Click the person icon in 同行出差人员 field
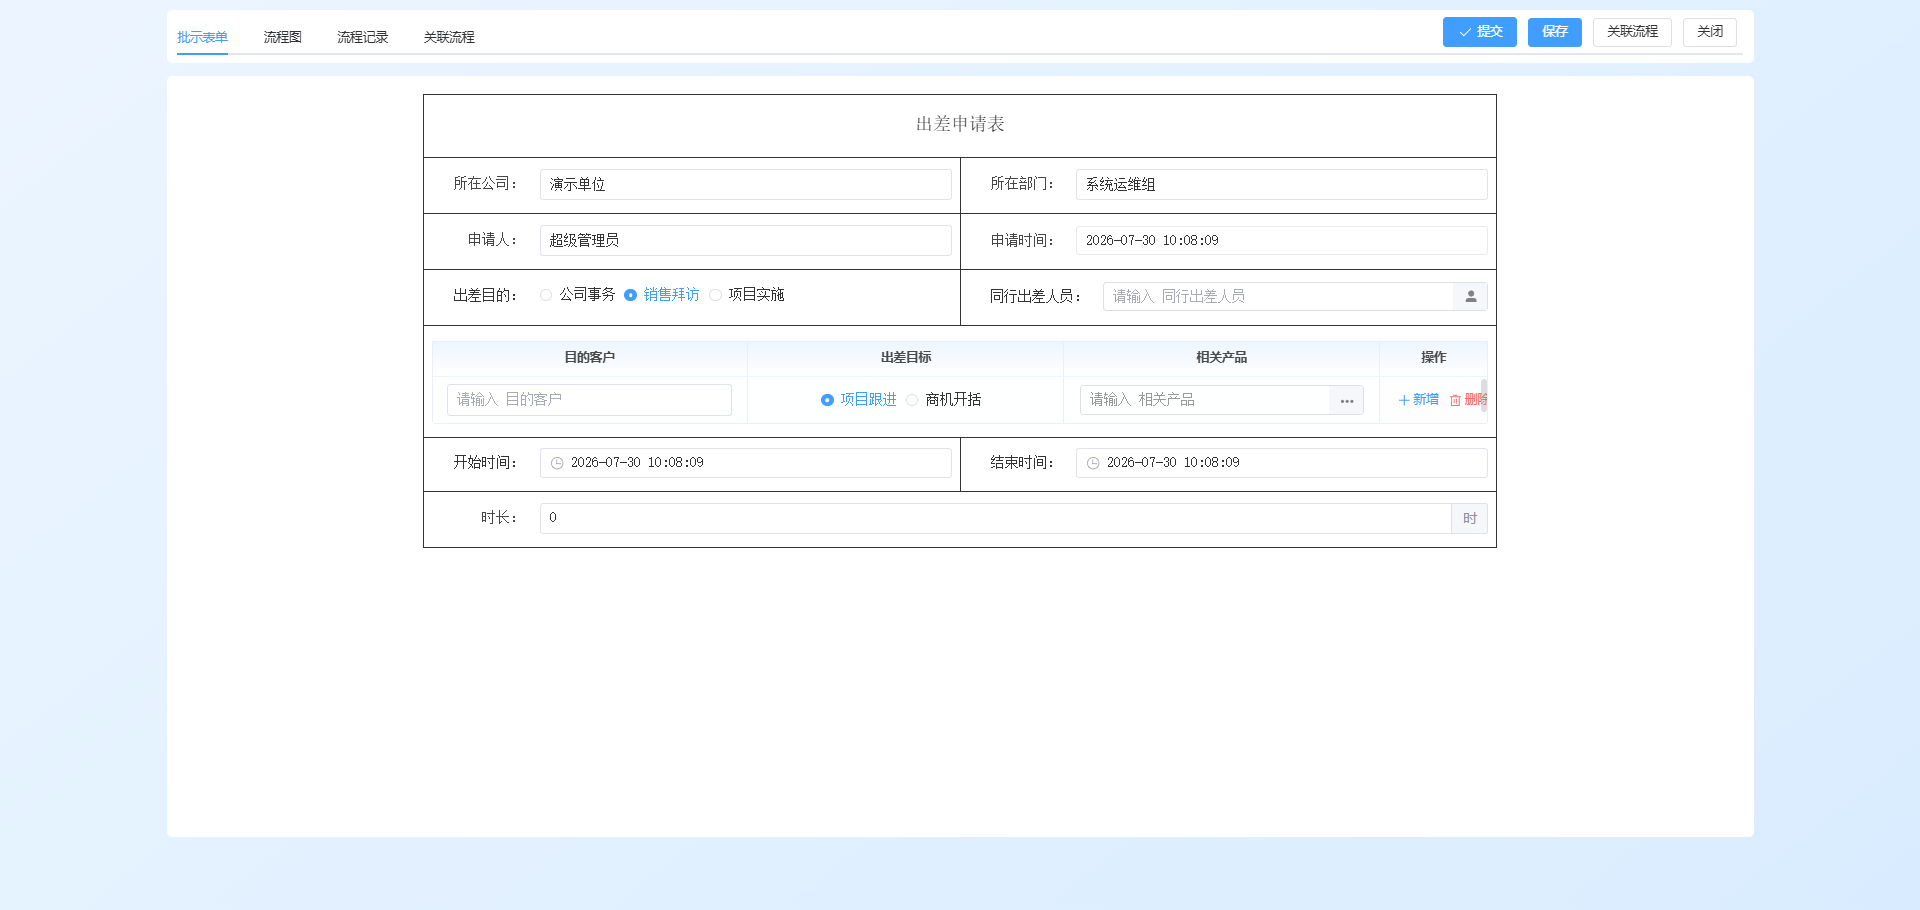The height and width of the screenshot is (910, 1920). tap(1470, 297)
